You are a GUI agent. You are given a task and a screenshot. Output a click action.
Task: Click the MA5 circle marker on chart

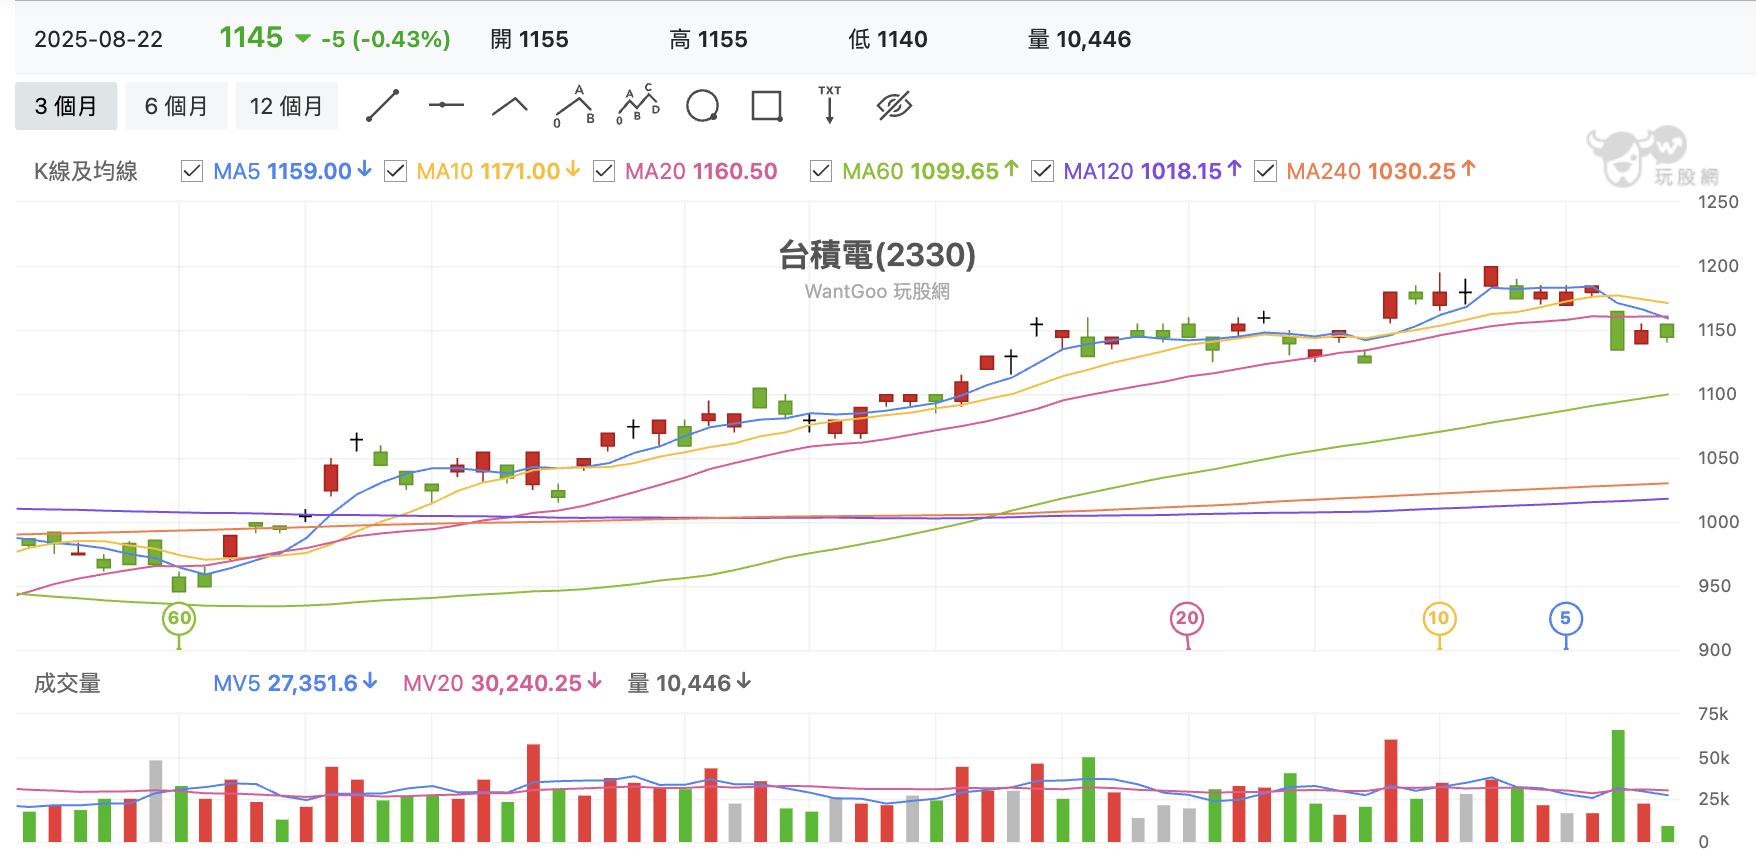point(1566,618)
